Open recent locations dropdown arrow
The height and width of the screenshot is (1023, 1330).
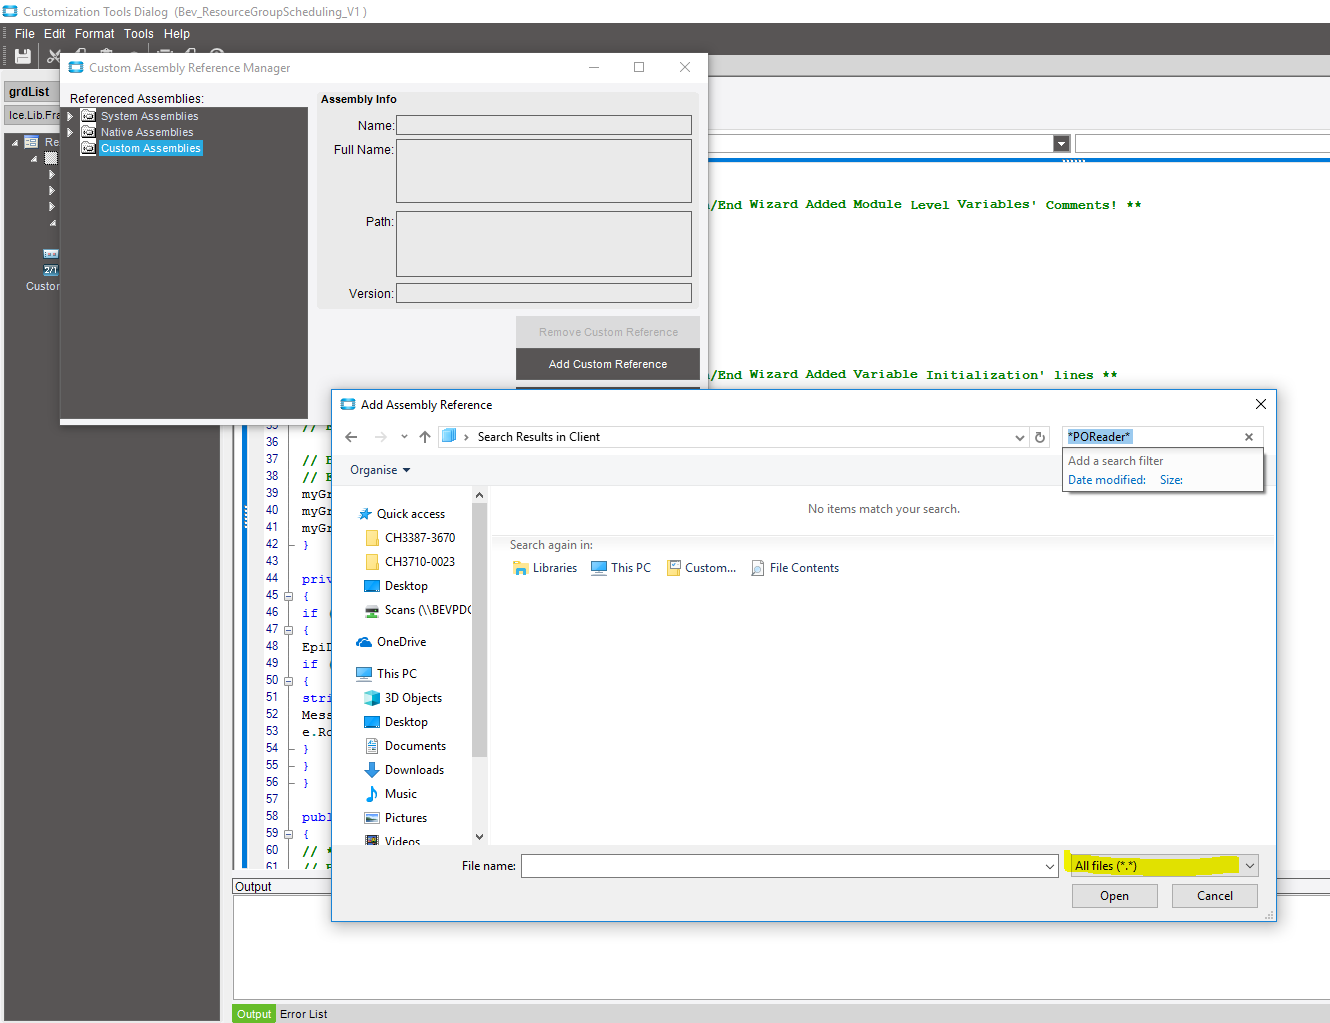404,437
